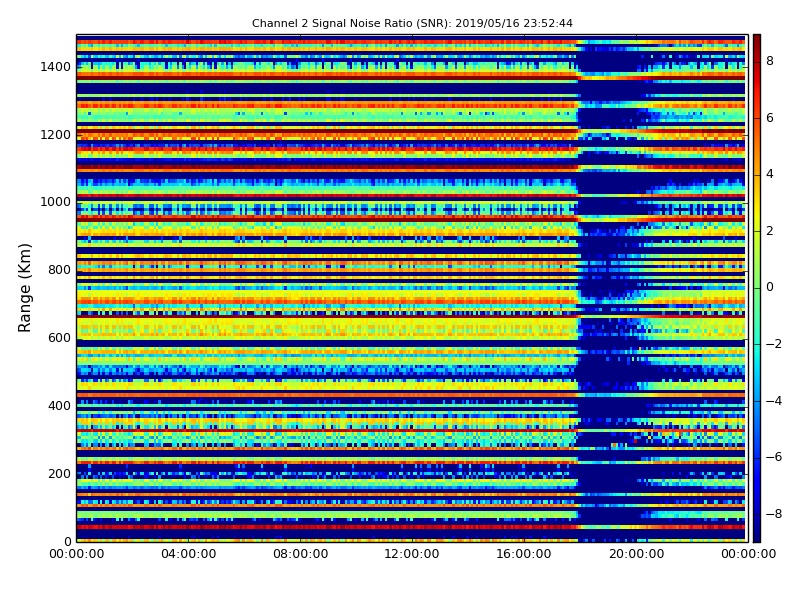Click the colorbar value −6 label
Viewport: 800px width, 600px height.
pyautogui.click(x=774, y=457)
